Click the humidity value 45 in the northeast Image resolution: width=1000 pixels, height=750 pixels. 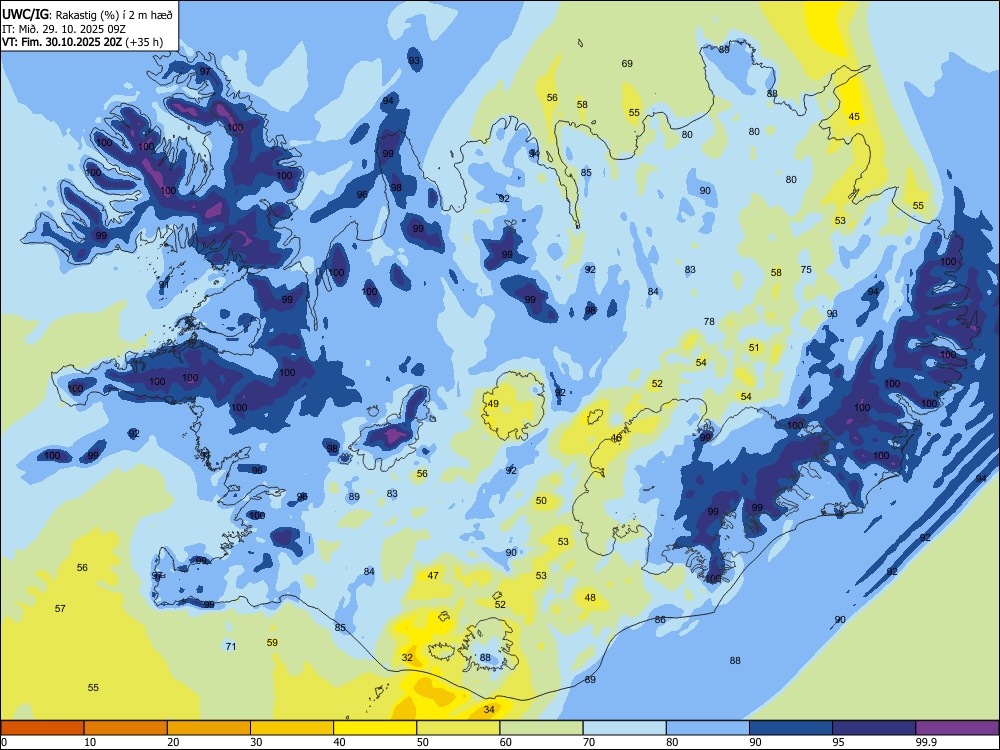coord(854,116)
